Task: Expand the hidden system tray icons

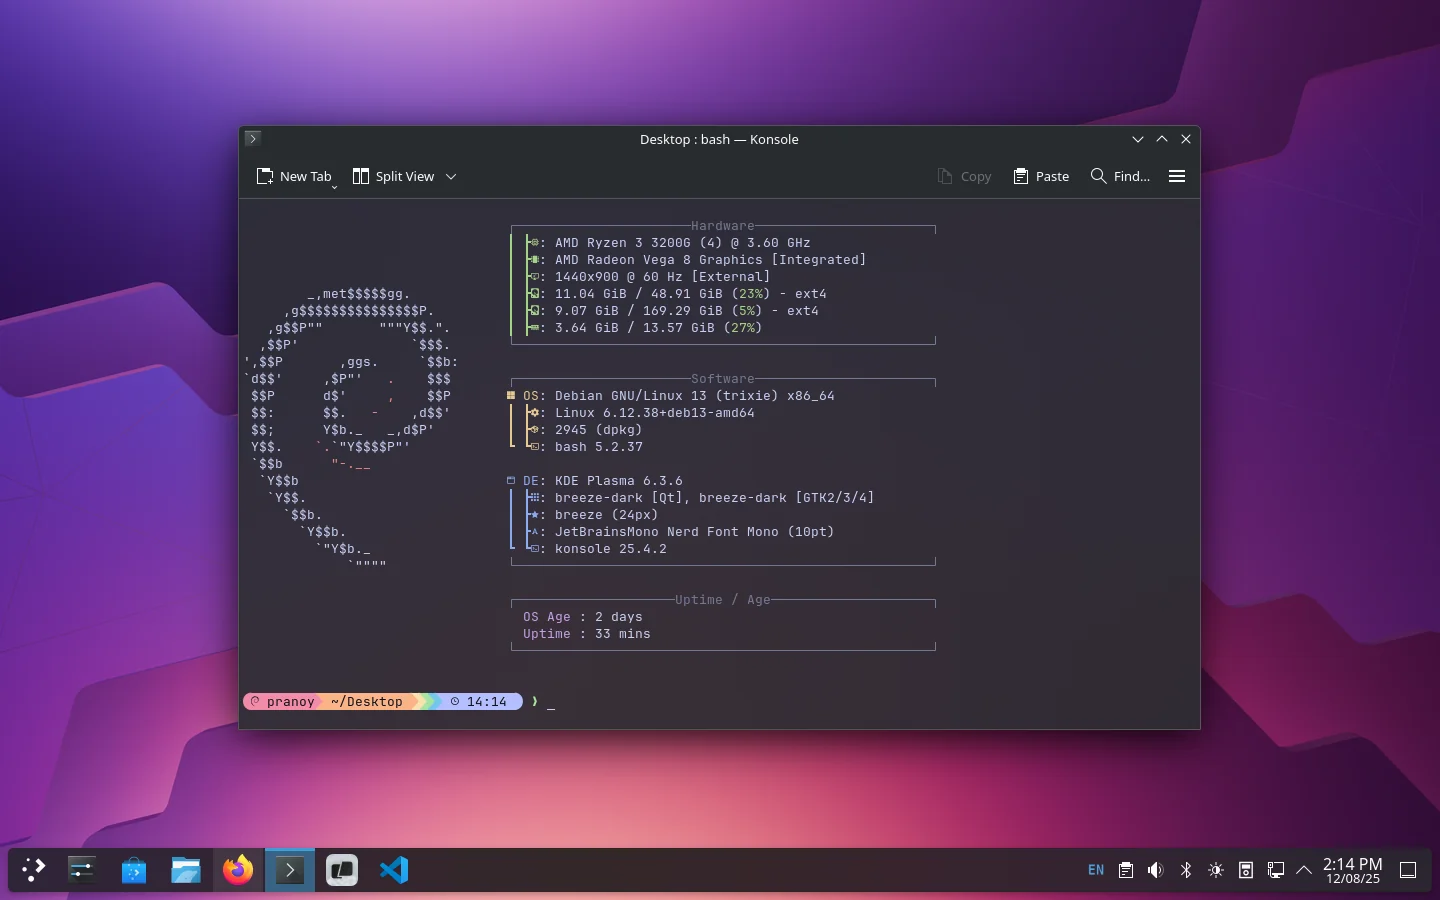Action: (x=1304, y=870)
